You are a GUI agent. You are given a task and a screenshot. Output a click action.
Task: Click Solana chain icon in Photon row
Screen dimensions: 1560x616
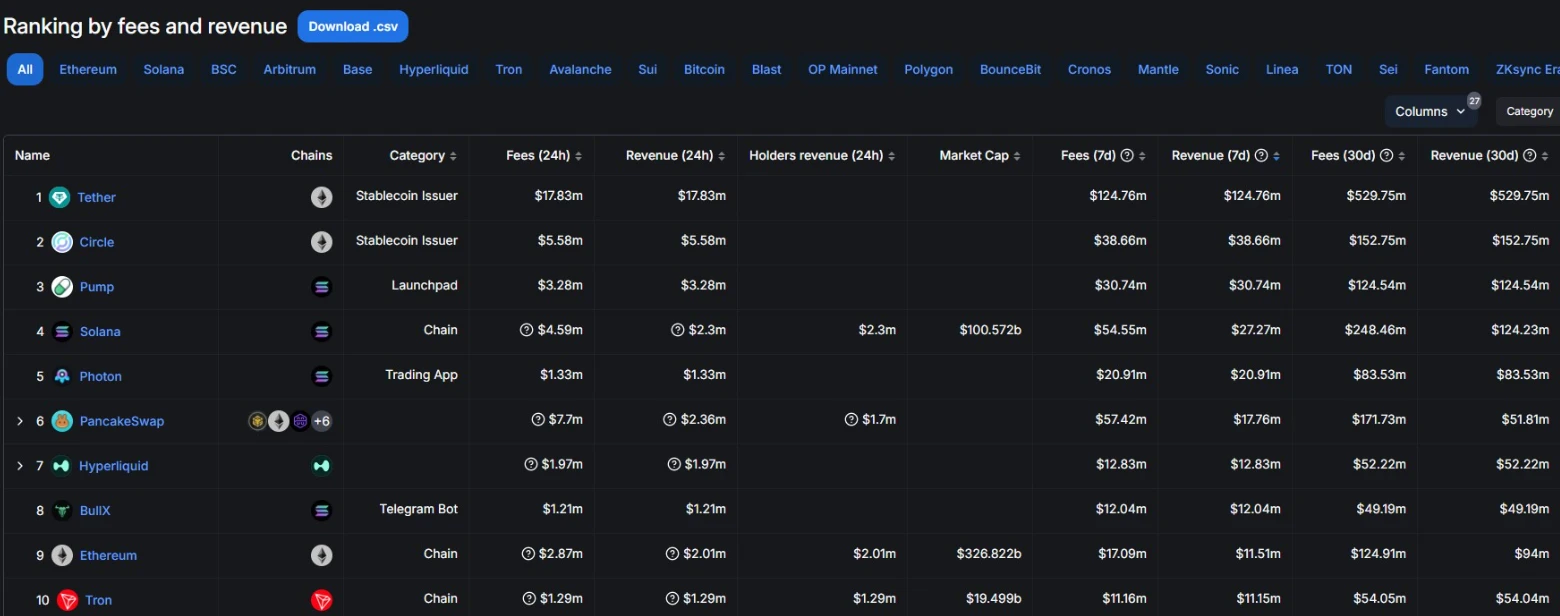(x=321, y=376)
